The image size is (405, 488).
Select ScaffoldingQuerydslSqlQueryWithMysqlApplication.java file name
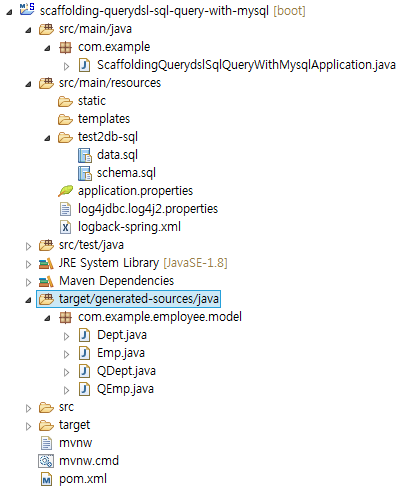pyautogui.click(x=246, y=65)
